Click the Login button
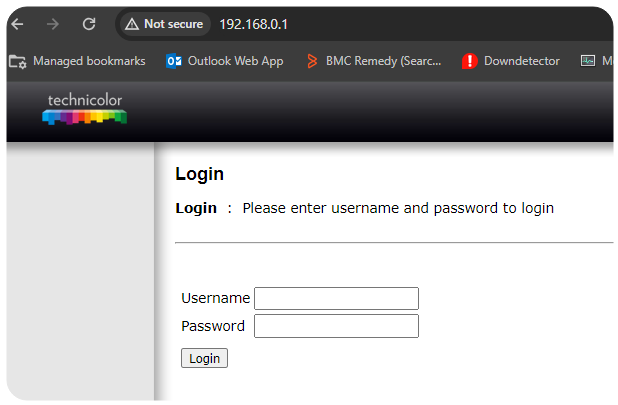This screenshot has width=618, height=405. [x=204, y=358]
